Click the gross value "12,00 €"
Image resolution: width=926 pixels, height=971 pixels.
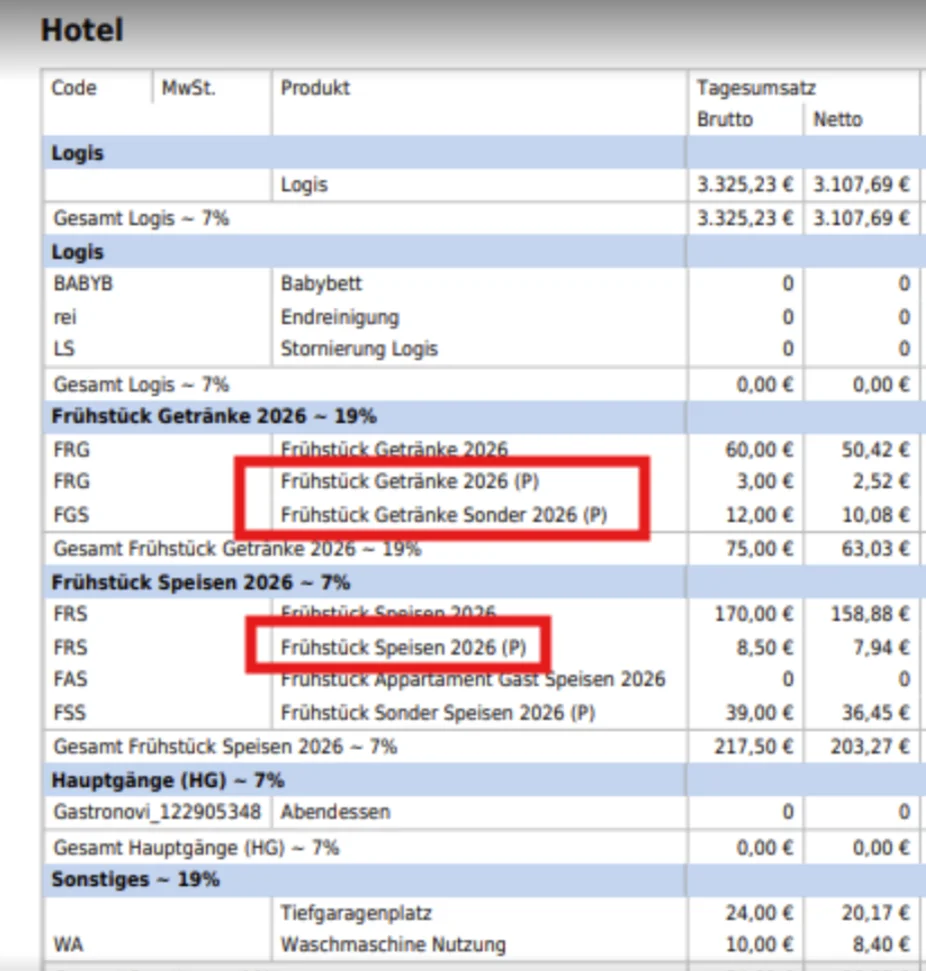click(x=759, y=515)
